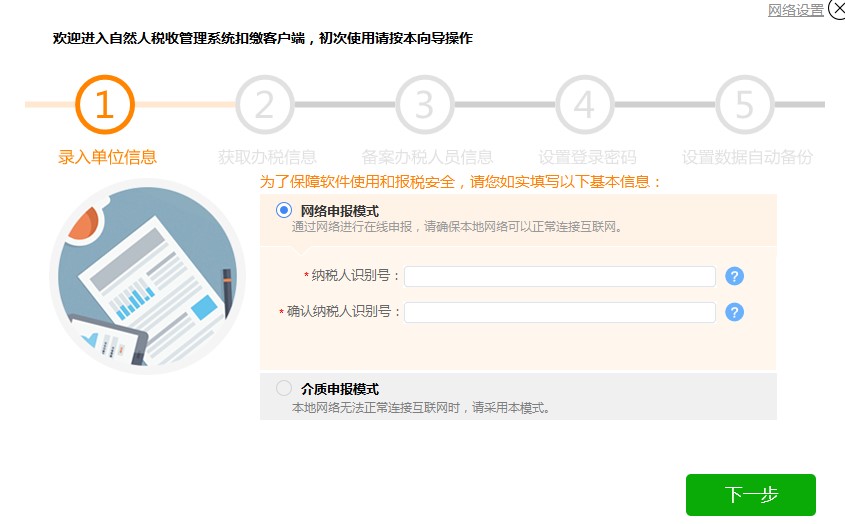Open help icon beside 纳税人识别号 field
This screenshot has width=845, height=524.
click(734, 277)
